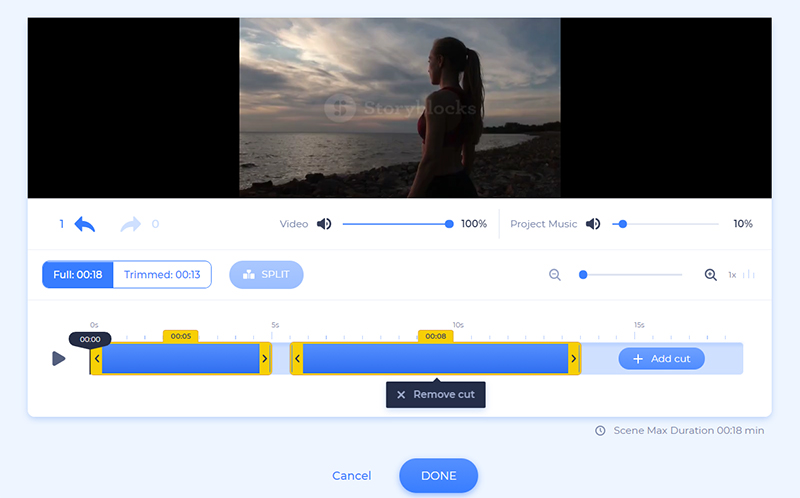This screenshot has width=800, height=498.
Task: Click the undo arrow icon
Action: pos(84,224)
